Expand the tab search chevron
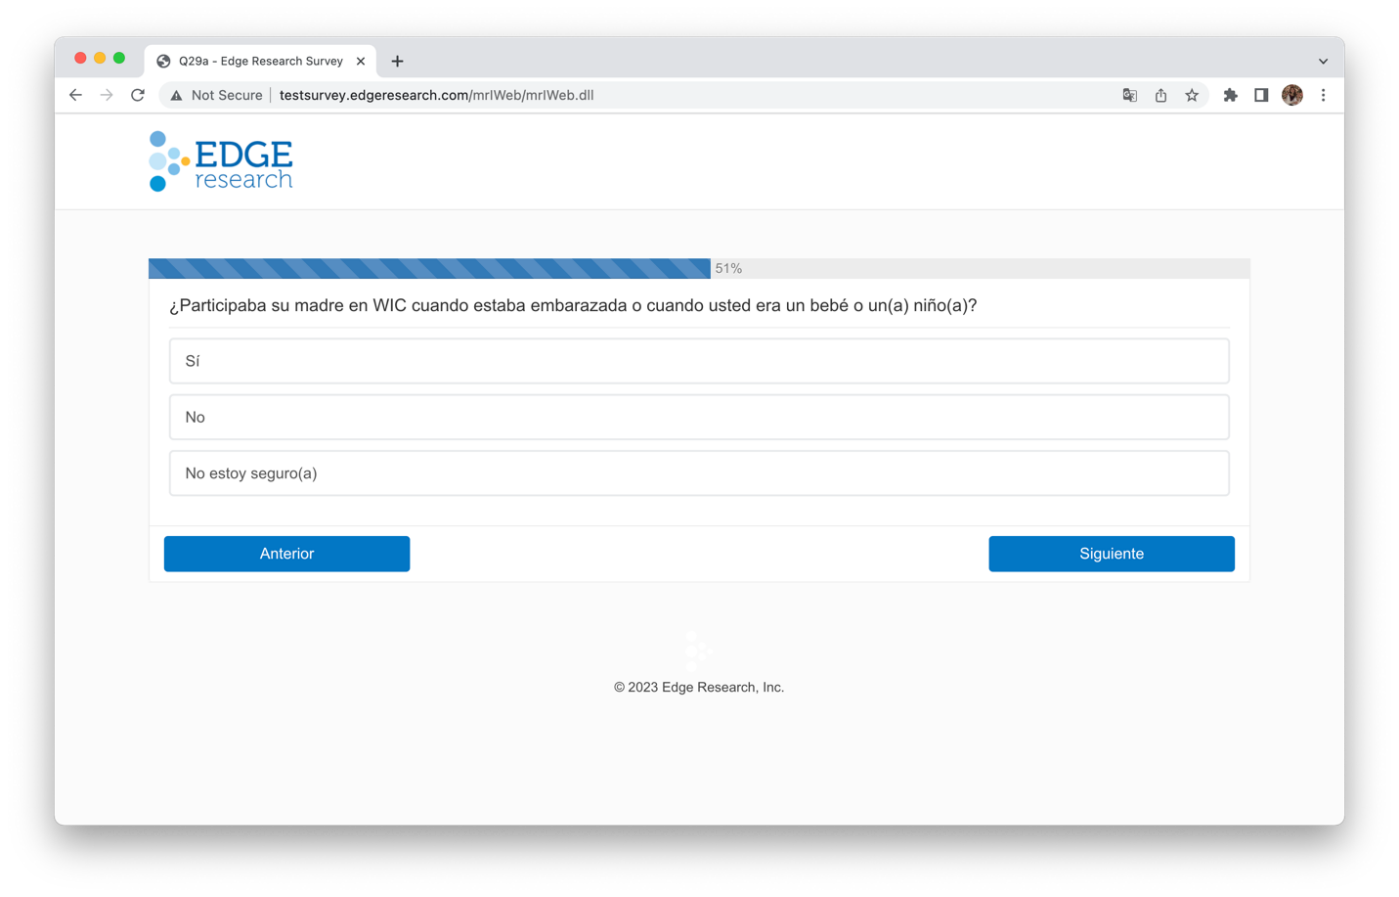Viewport: 1399px width, 897px height. (x=1324, y=61)
